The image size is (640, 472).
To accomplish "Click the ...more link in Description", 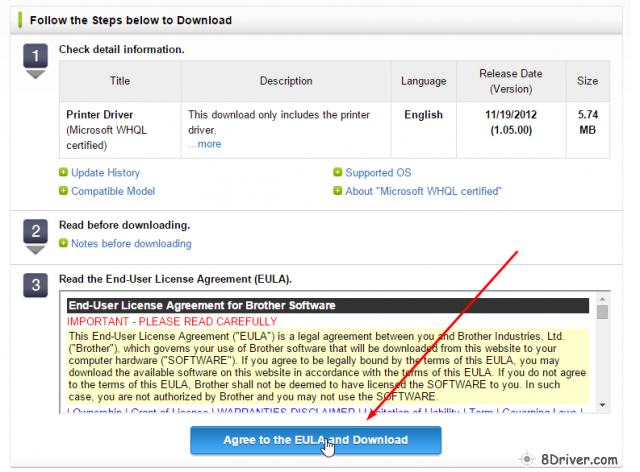I will (x=204, y=144).
